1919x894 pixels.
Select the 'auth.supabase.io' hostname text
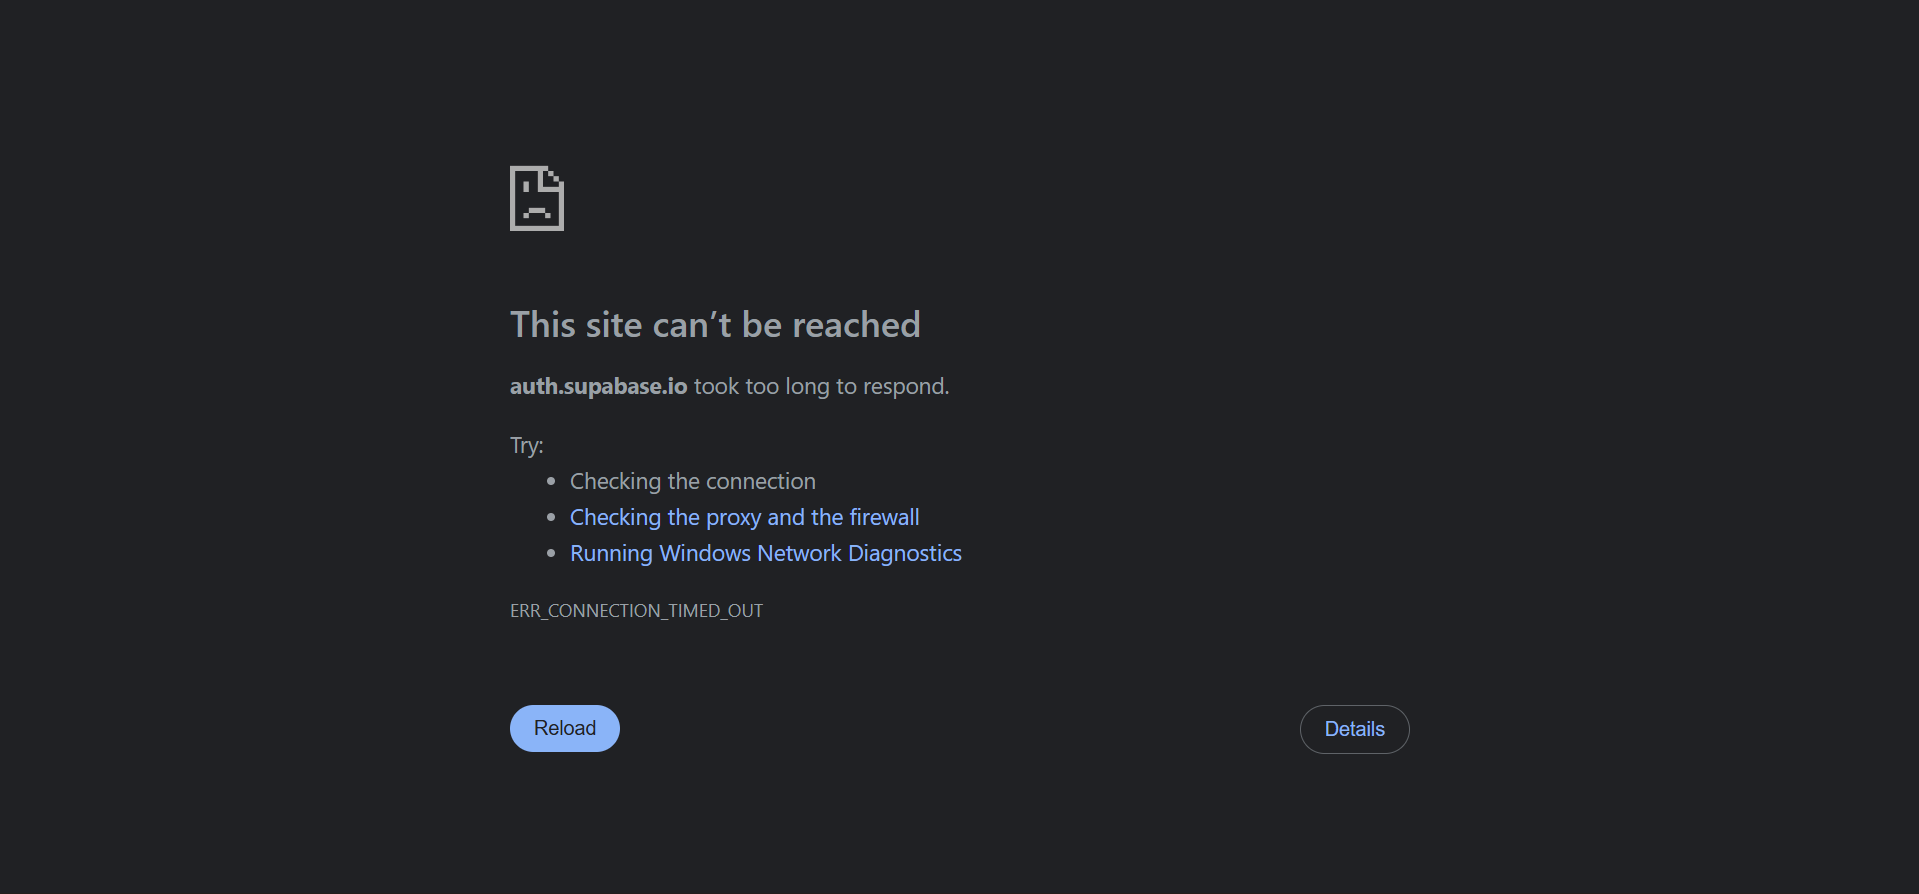click(x=598, y=386)
